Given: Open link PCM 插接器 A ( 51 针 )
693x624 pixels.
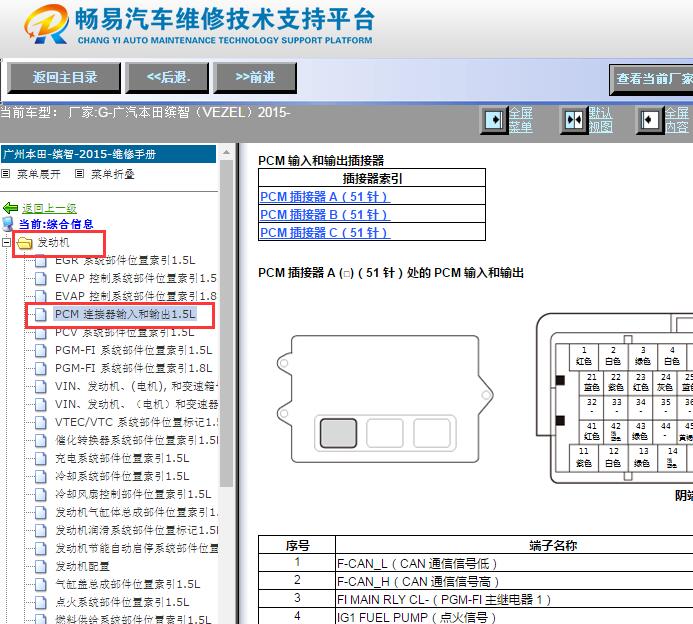Looking at the screenshot, I should 325,197.
